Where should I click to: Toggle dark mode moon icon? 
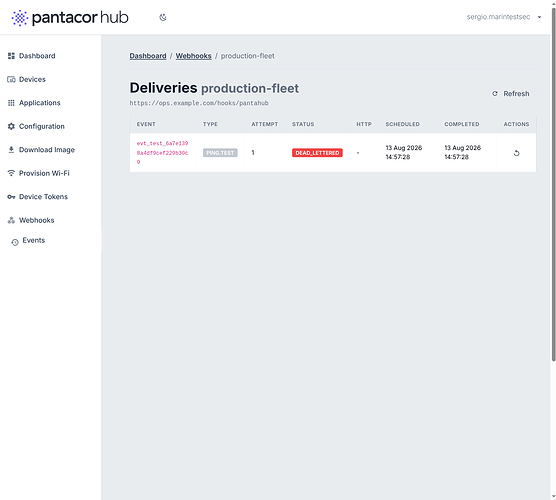click(x=163, y=17)
